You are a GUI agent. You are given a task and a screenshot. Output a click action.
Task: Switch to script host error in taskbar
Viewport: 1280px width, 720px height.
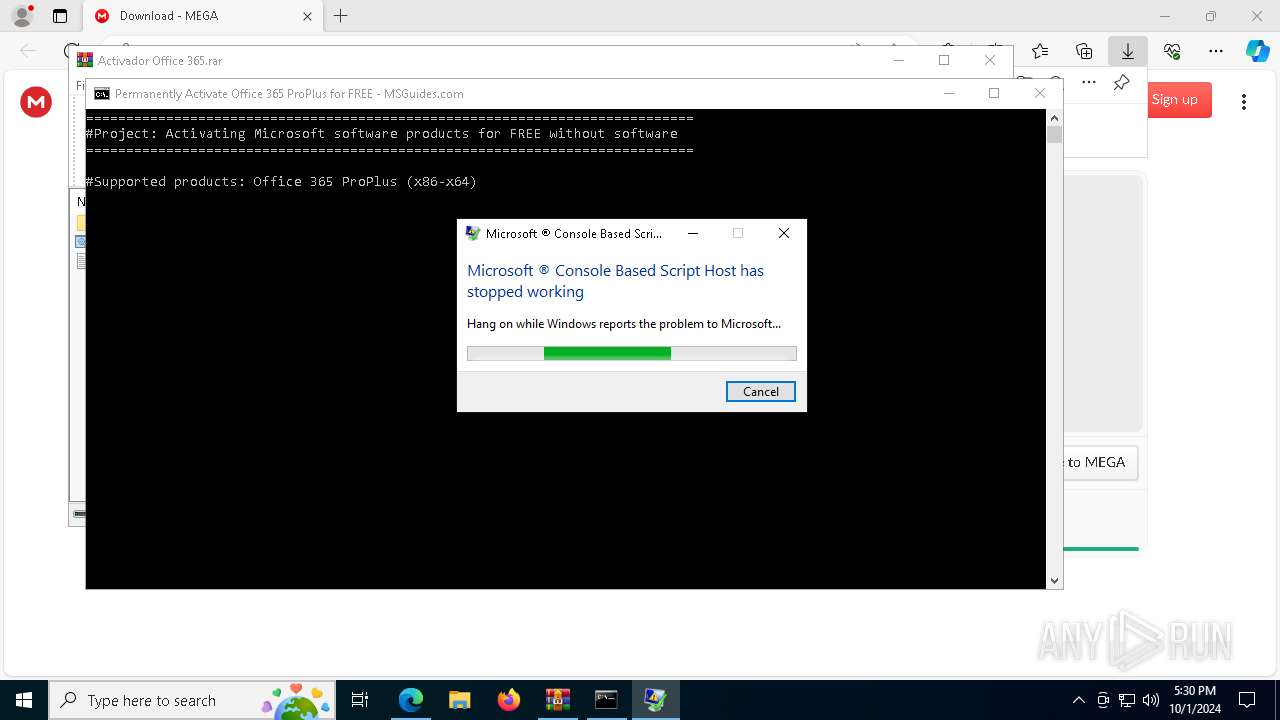click(x=655, y=700)
